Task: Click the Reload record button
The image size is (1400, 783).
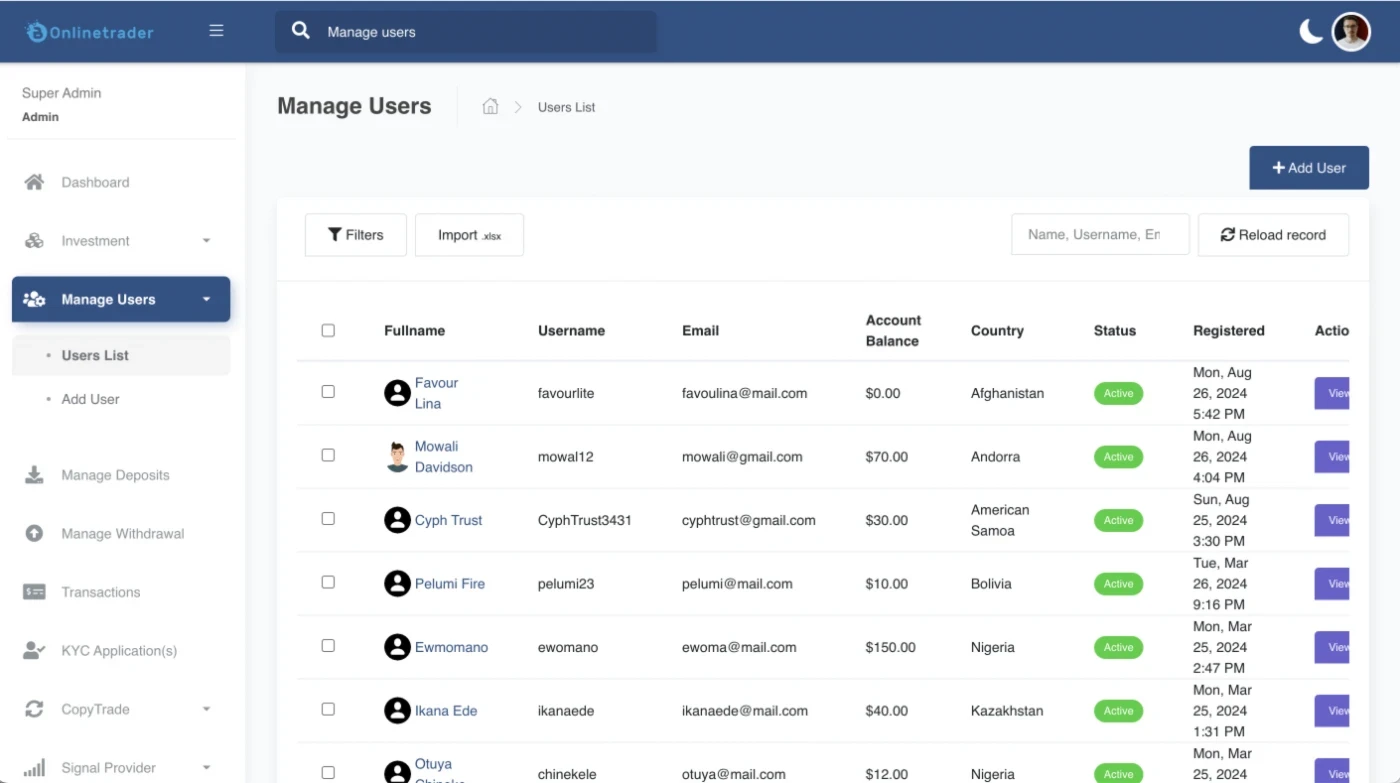Action: click(1272, 235)
